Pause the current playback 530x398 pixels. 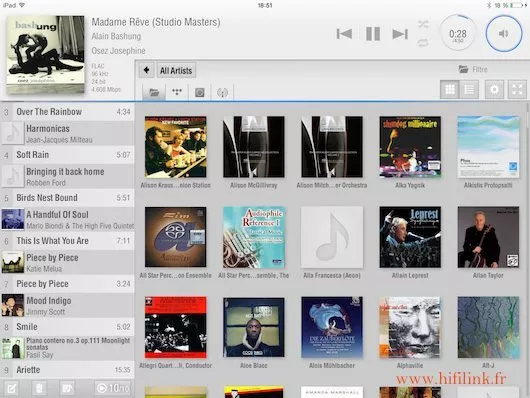click(x=373, y=34)
